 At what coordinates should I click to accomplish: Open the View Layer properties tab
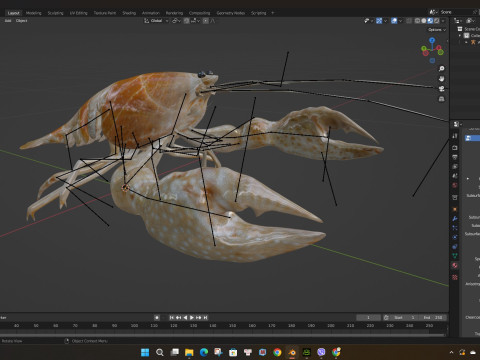[455, 166]
